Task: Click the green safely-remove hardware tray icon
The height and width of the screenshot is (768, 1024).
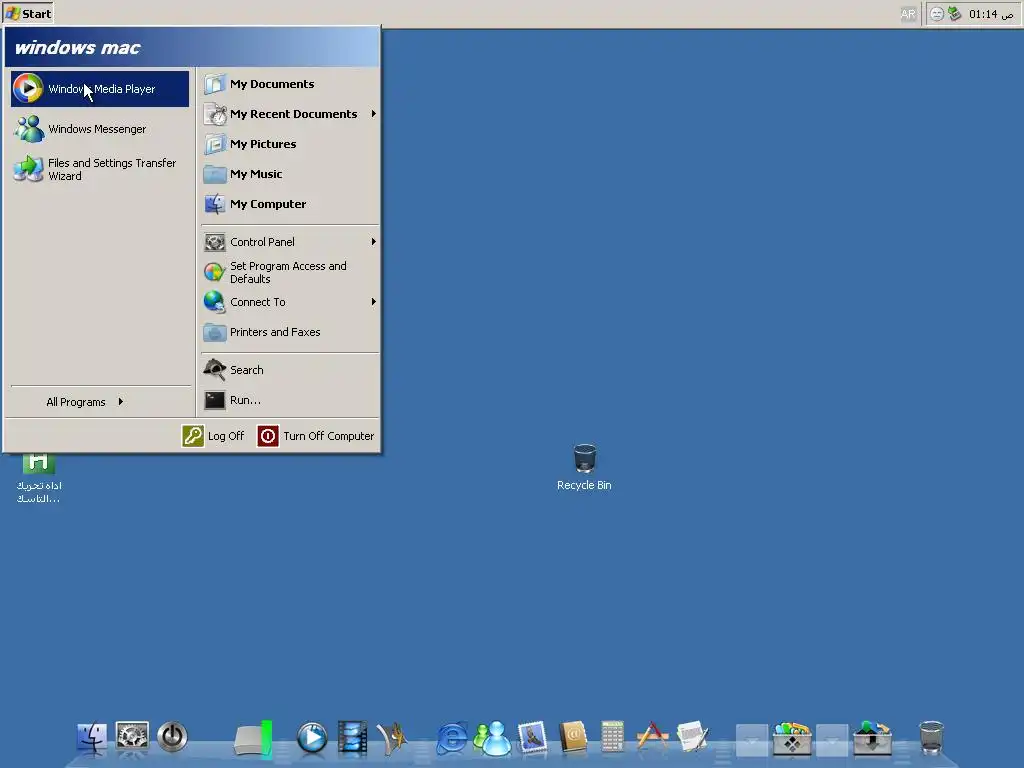Action: pyautogui.click(x=955, y=14)
